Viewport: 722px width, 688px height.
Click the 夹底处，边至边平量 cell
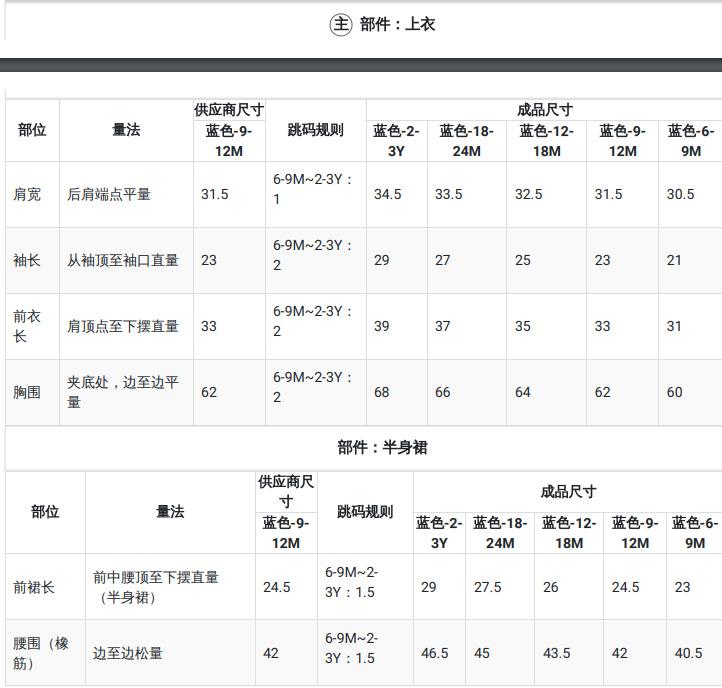[x=123, y=392]
